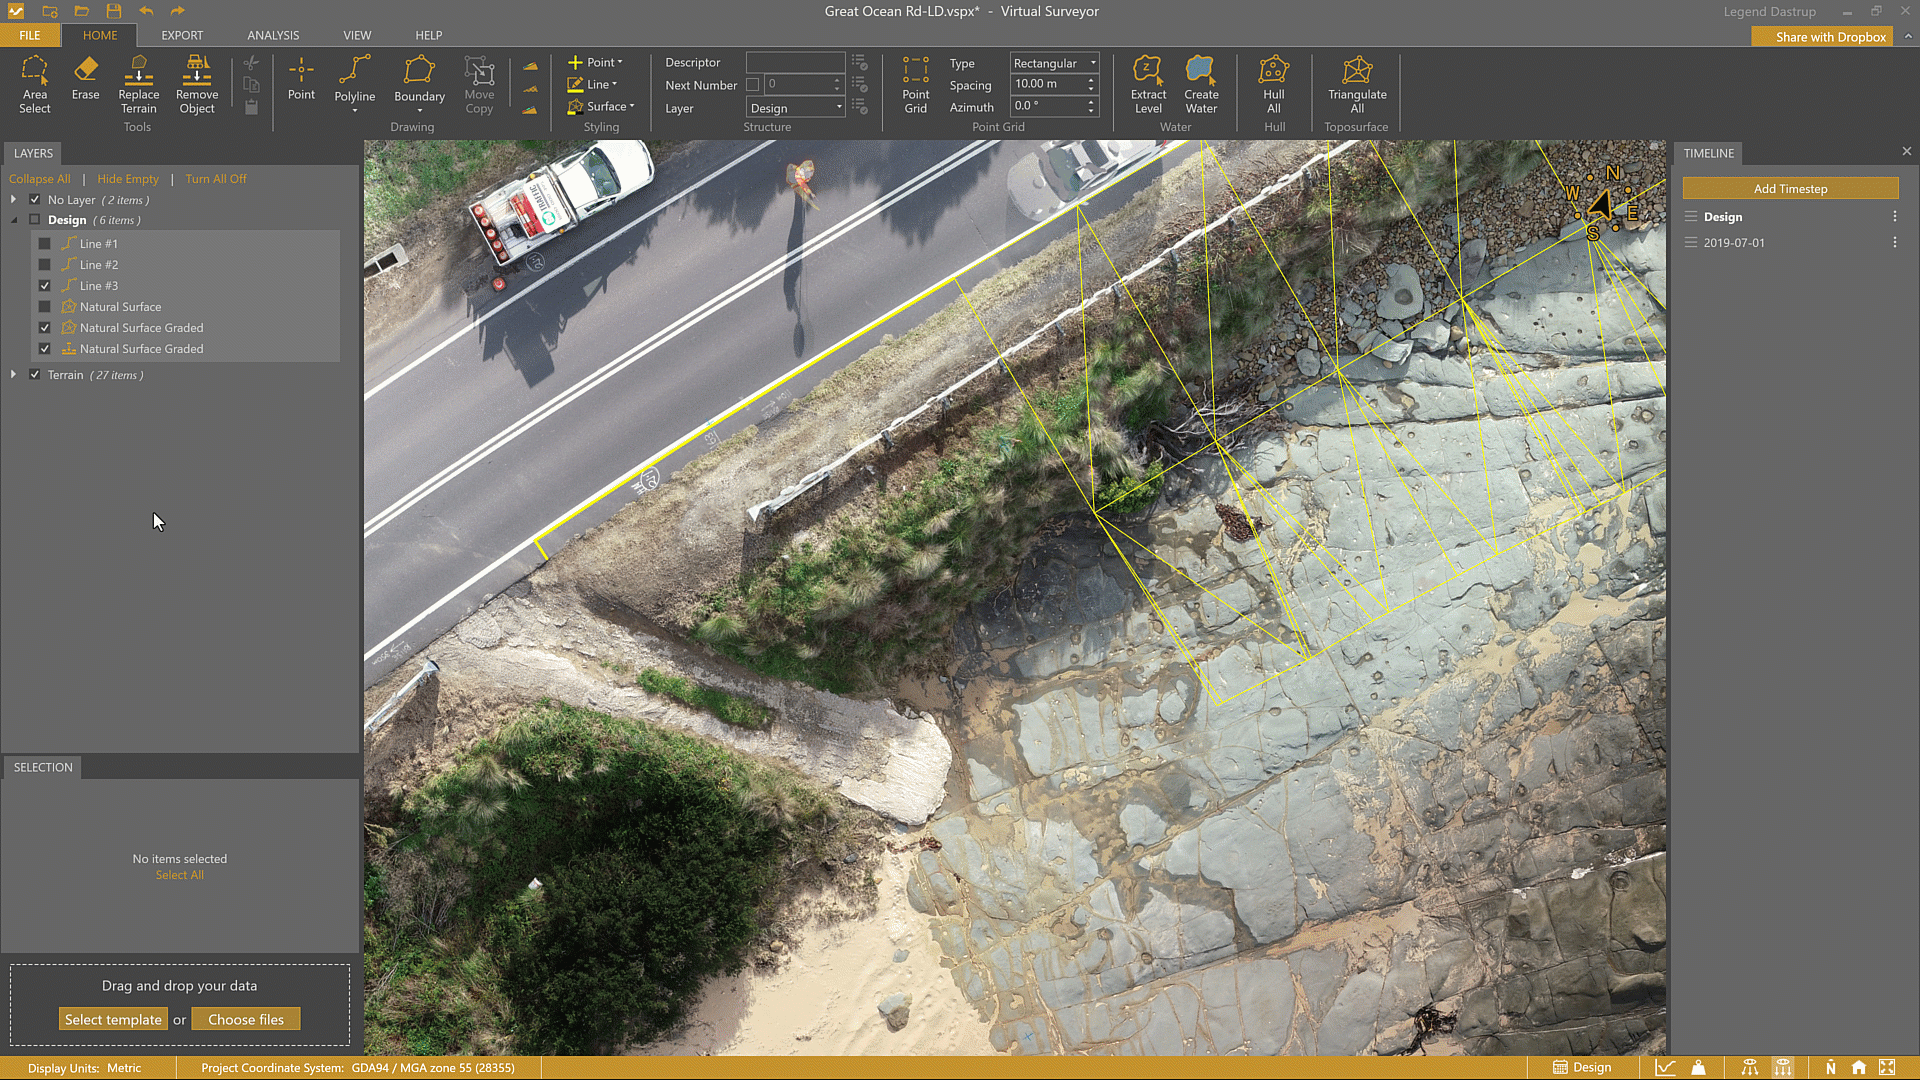The width and height of the screenshot is (1920, 1080).
Task: Click the Hull All icon
Action: coord(1273,84)
